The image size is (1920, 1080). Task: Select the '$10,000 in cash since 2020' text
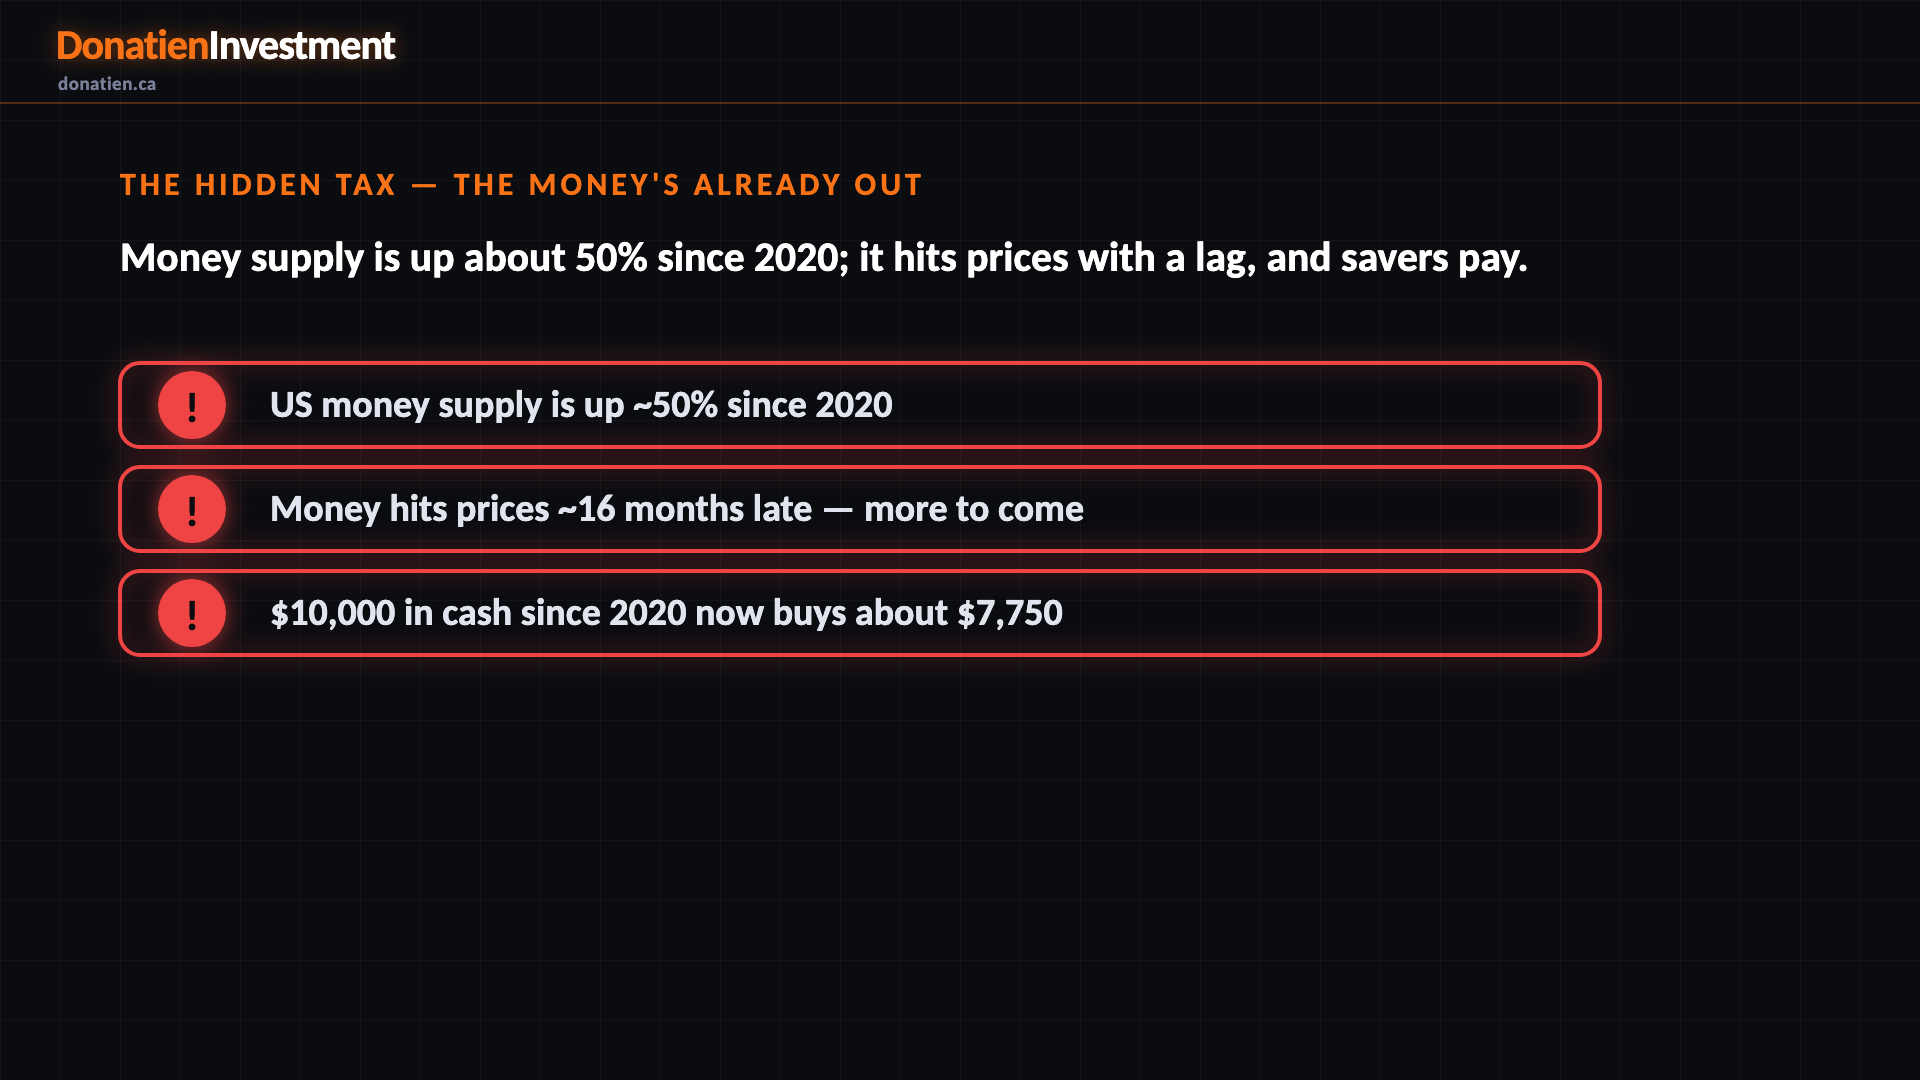479,613
